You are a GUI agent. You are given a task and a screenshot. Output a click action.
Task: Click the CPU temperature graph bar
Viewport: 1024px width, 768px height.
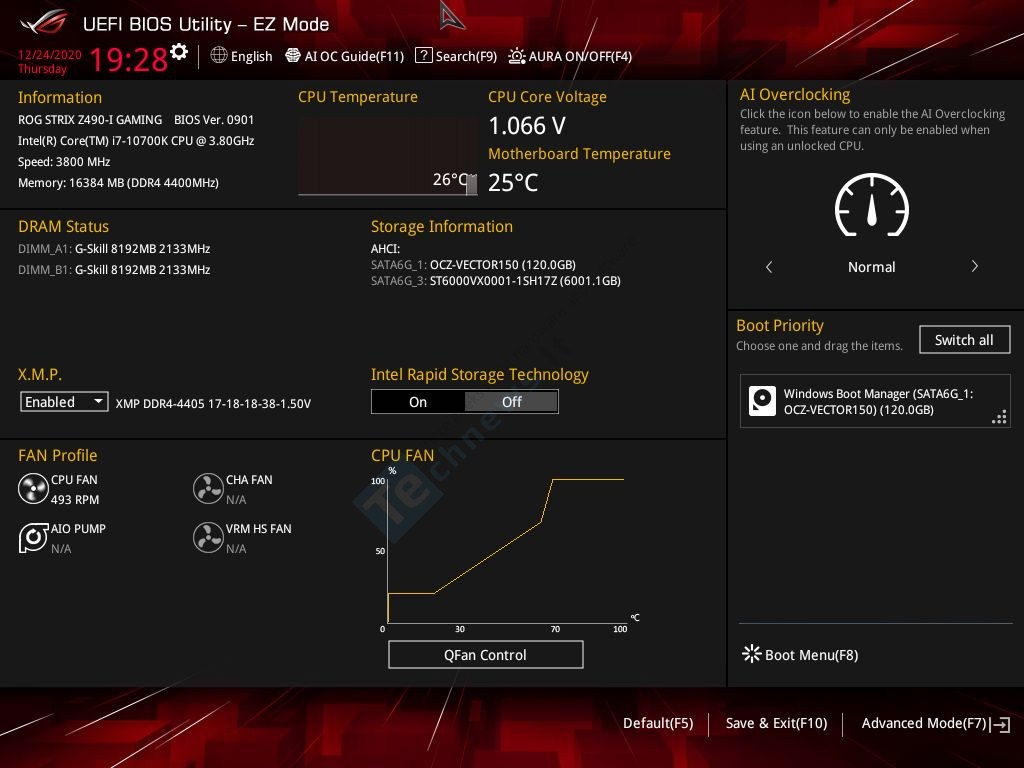(471, 185)
